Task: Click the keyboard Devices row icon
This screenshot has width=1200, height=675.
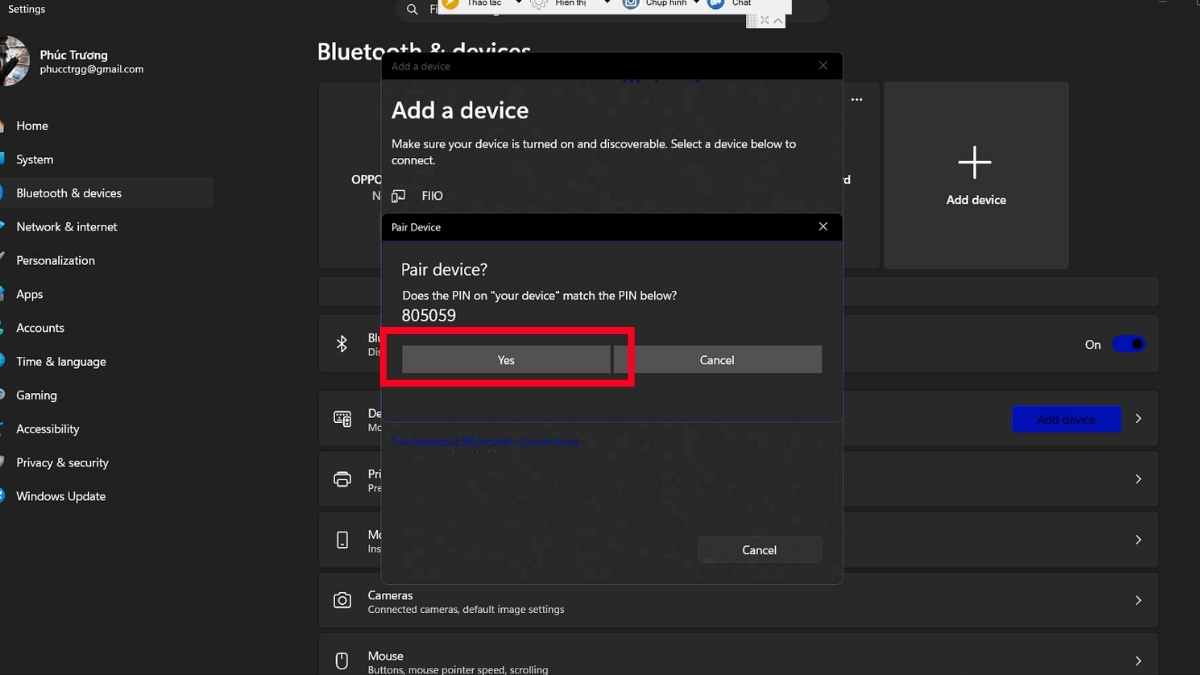Action: 342,419
